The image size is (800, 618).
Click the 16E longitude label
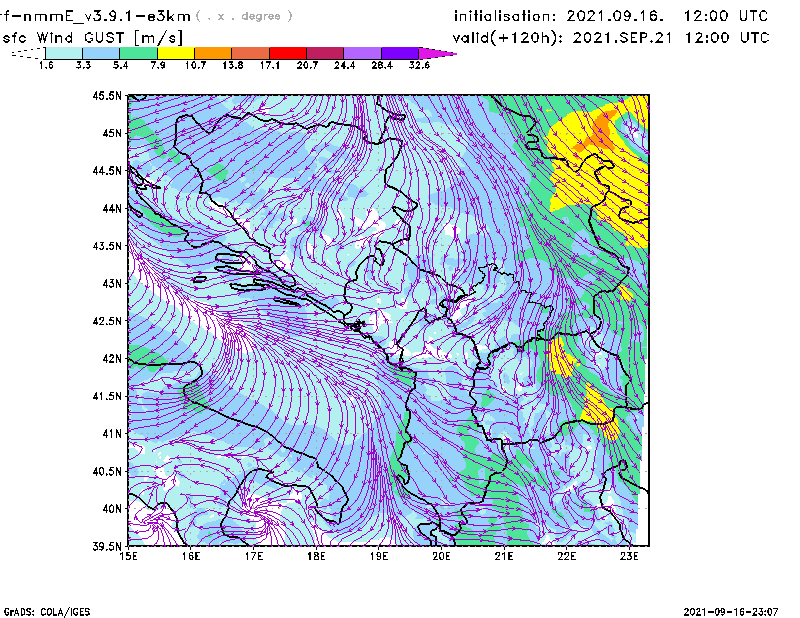click(x=191, y=556)
